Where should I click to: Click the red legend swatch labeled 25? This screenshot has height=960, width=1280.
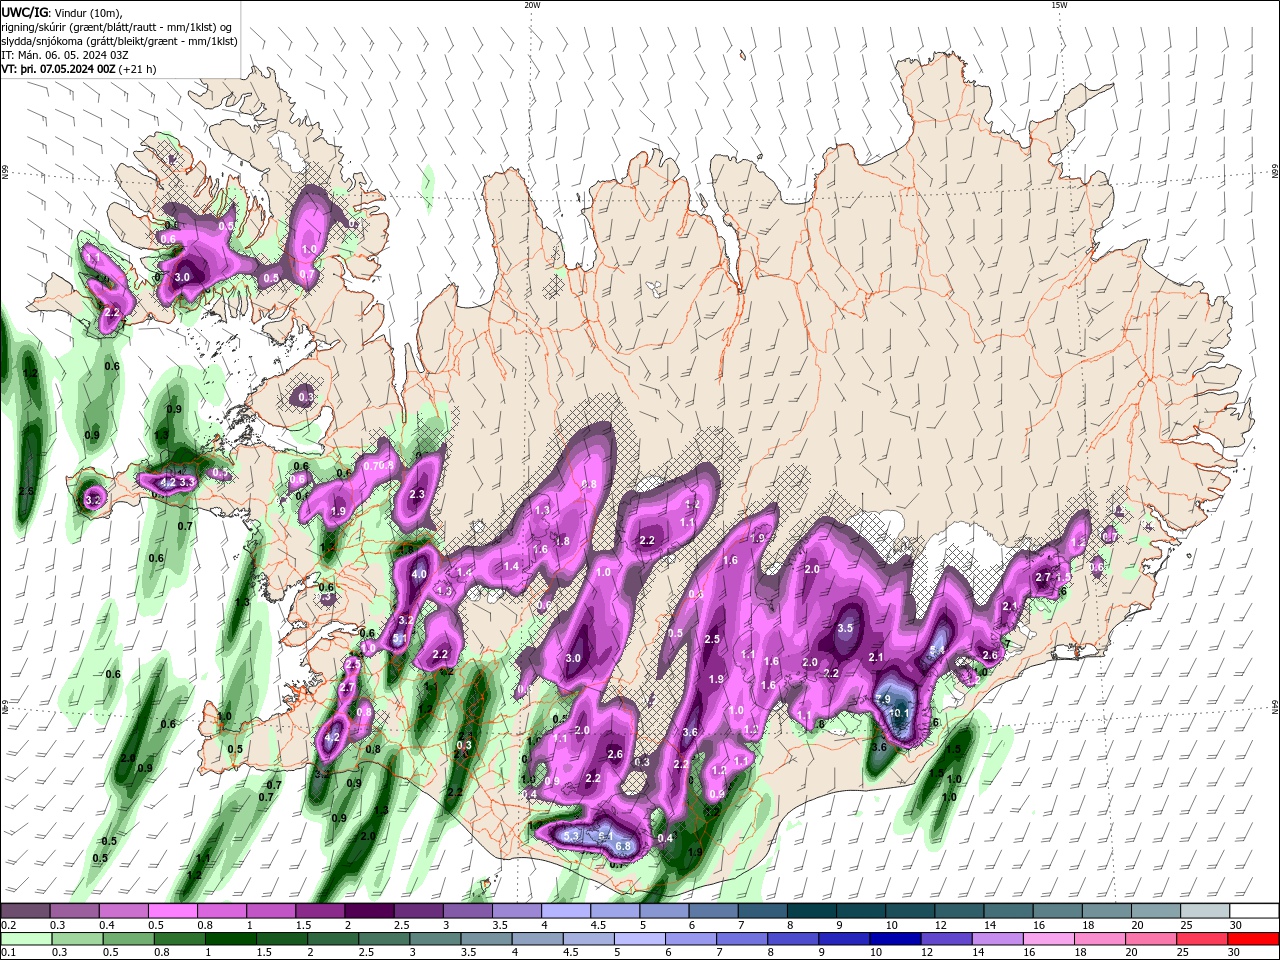pyautogui.click(x=1203, y=939)
